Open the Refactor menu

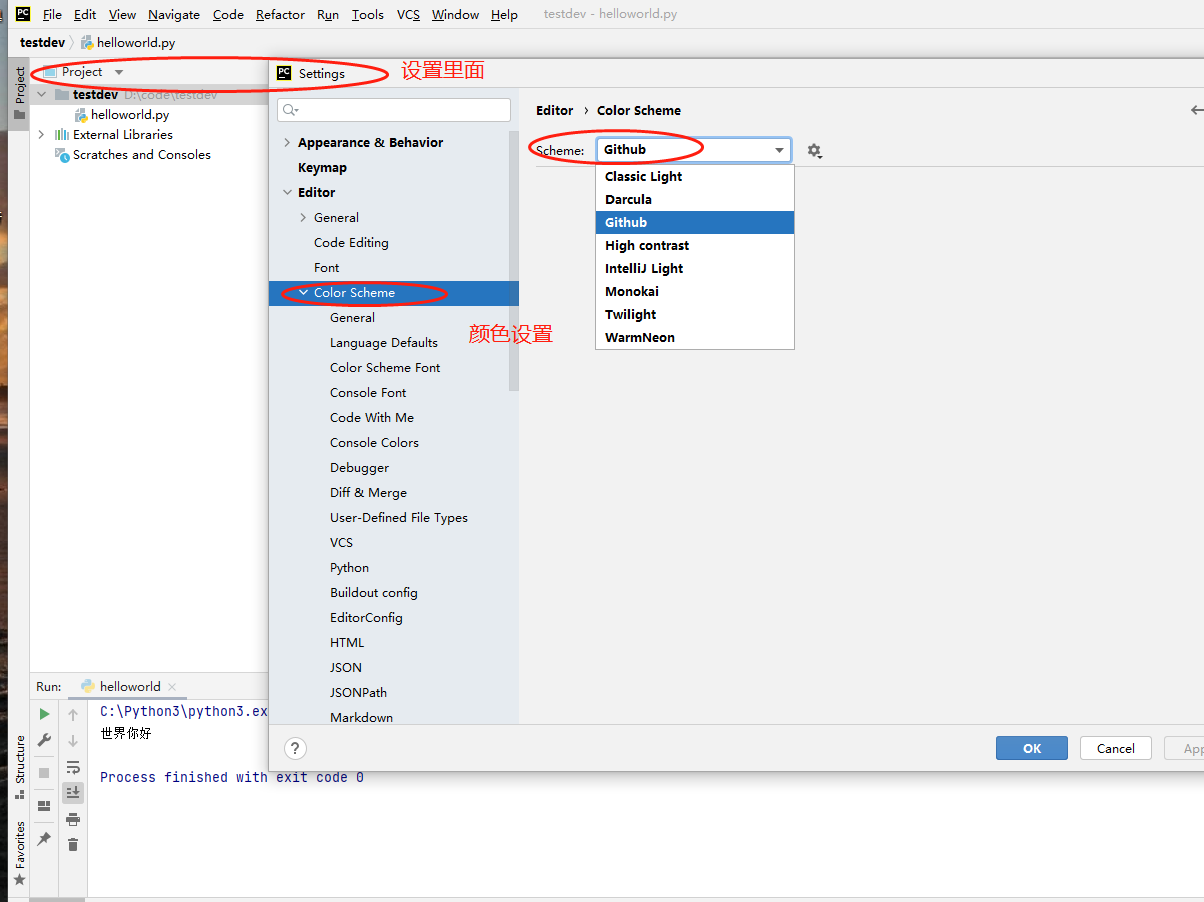tap(280, 14)
